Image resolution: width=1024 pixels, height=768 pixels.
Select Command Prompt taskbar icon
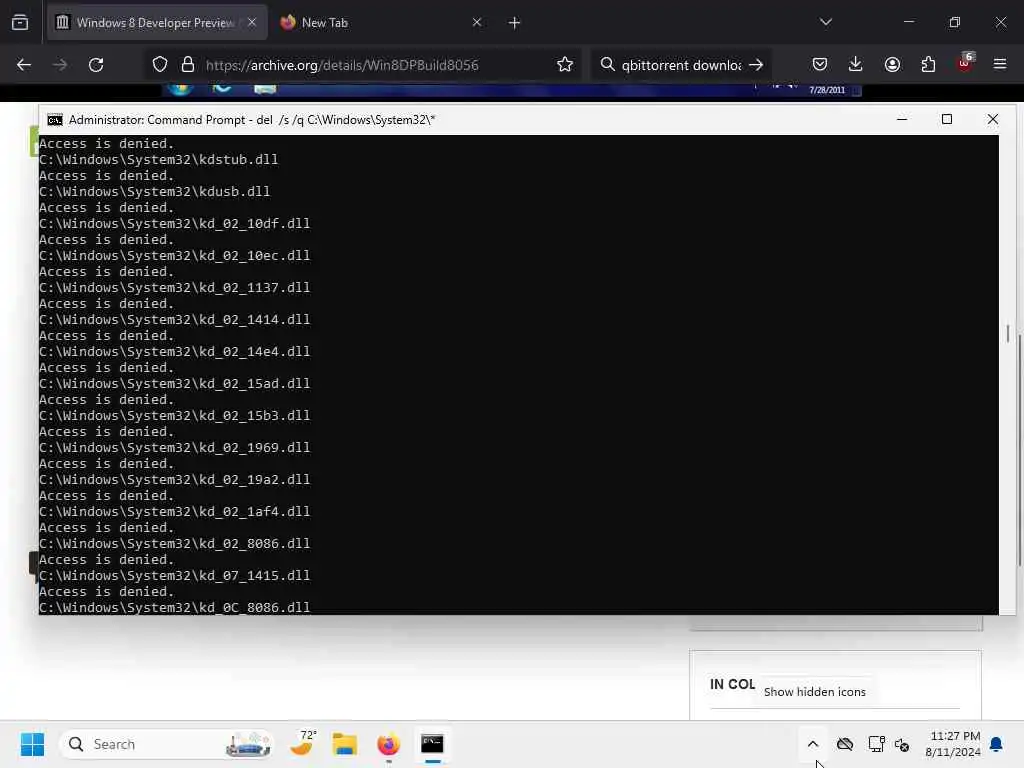point(432,744)
